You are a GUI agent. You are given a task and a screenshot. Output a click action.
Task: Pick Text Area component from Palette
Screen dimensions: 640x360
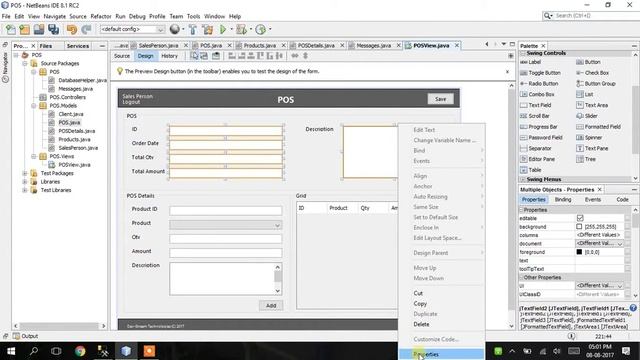point(592,105)
